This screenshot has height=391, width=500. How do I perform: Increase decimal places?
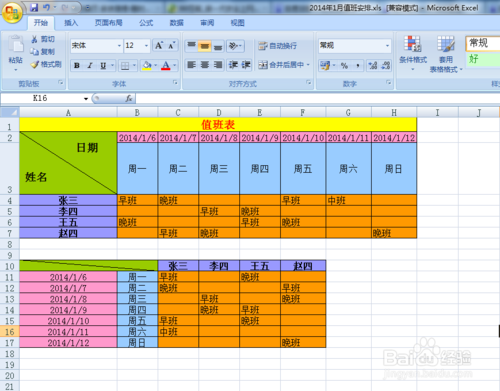(373, 65)
